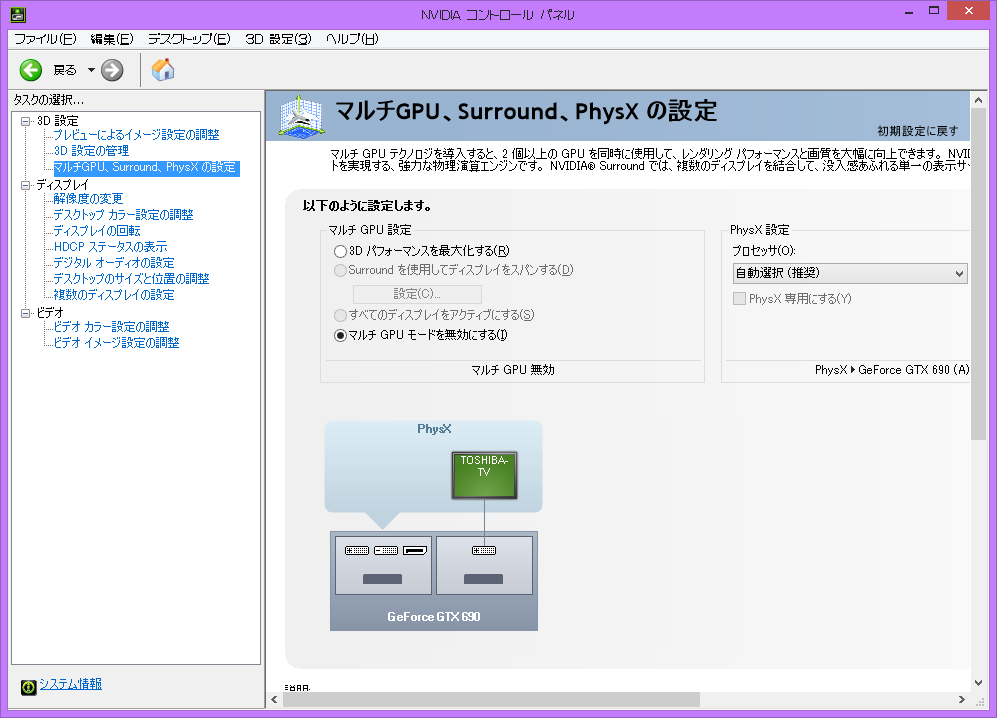Click the TOSHIBA-TV display icon

coord(484,474)
